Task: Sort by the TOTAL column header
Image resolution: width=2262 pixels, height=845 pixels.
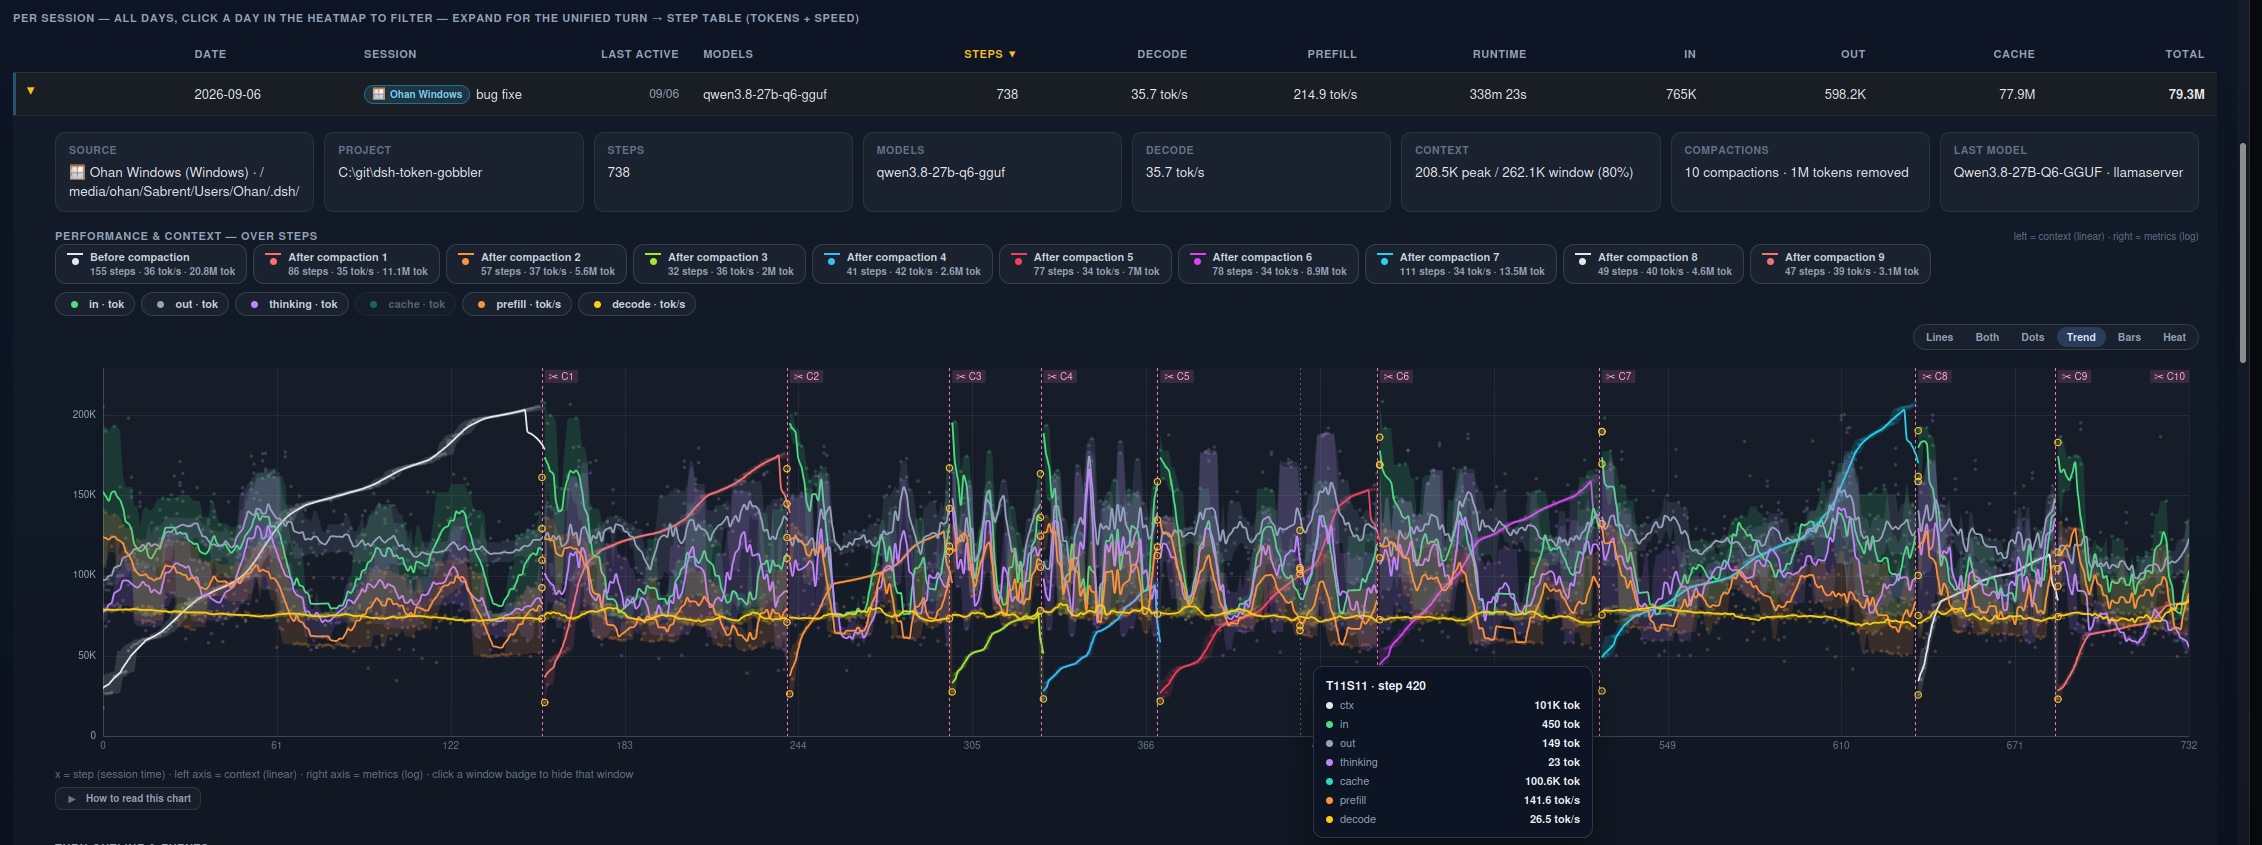Action: coord(2185,54)
